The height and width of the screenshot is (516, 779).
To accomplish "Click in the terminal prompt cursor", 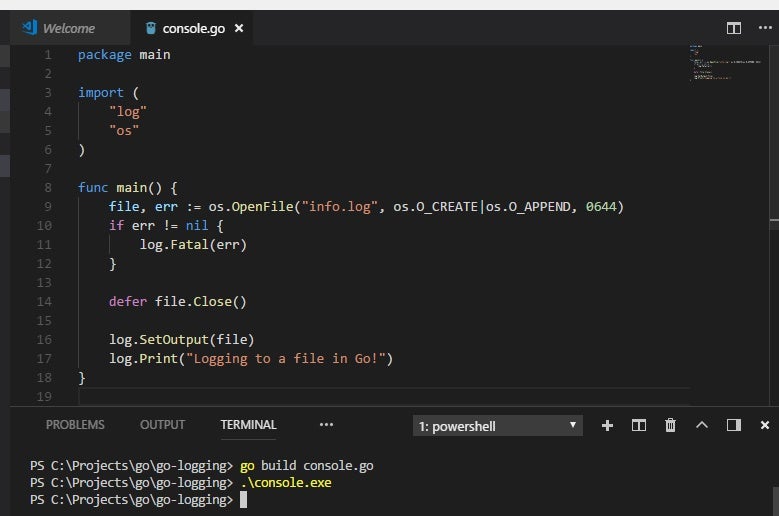I will (243, 499).
